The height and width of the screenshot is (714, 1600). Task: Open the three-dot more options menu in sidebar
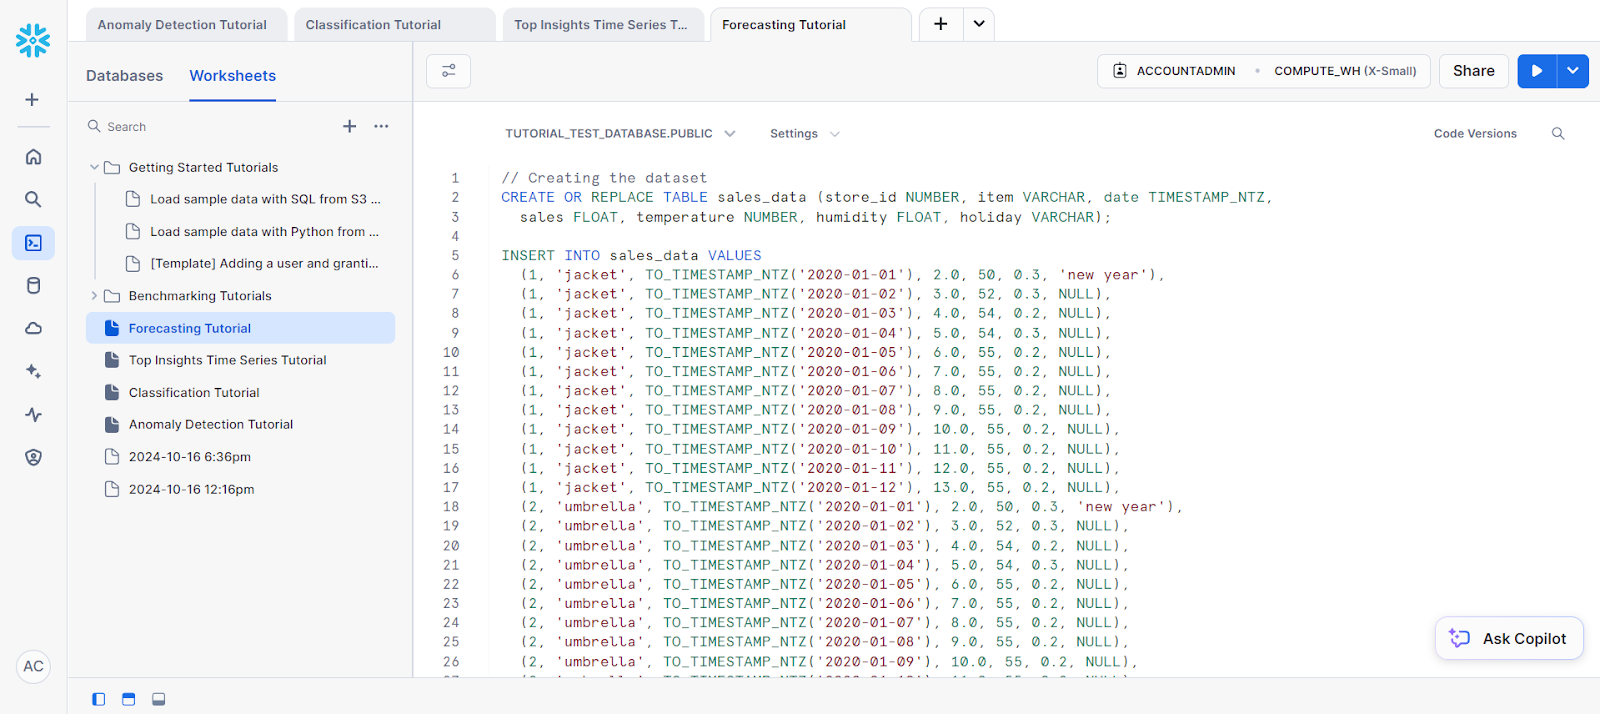pos(381,126)
